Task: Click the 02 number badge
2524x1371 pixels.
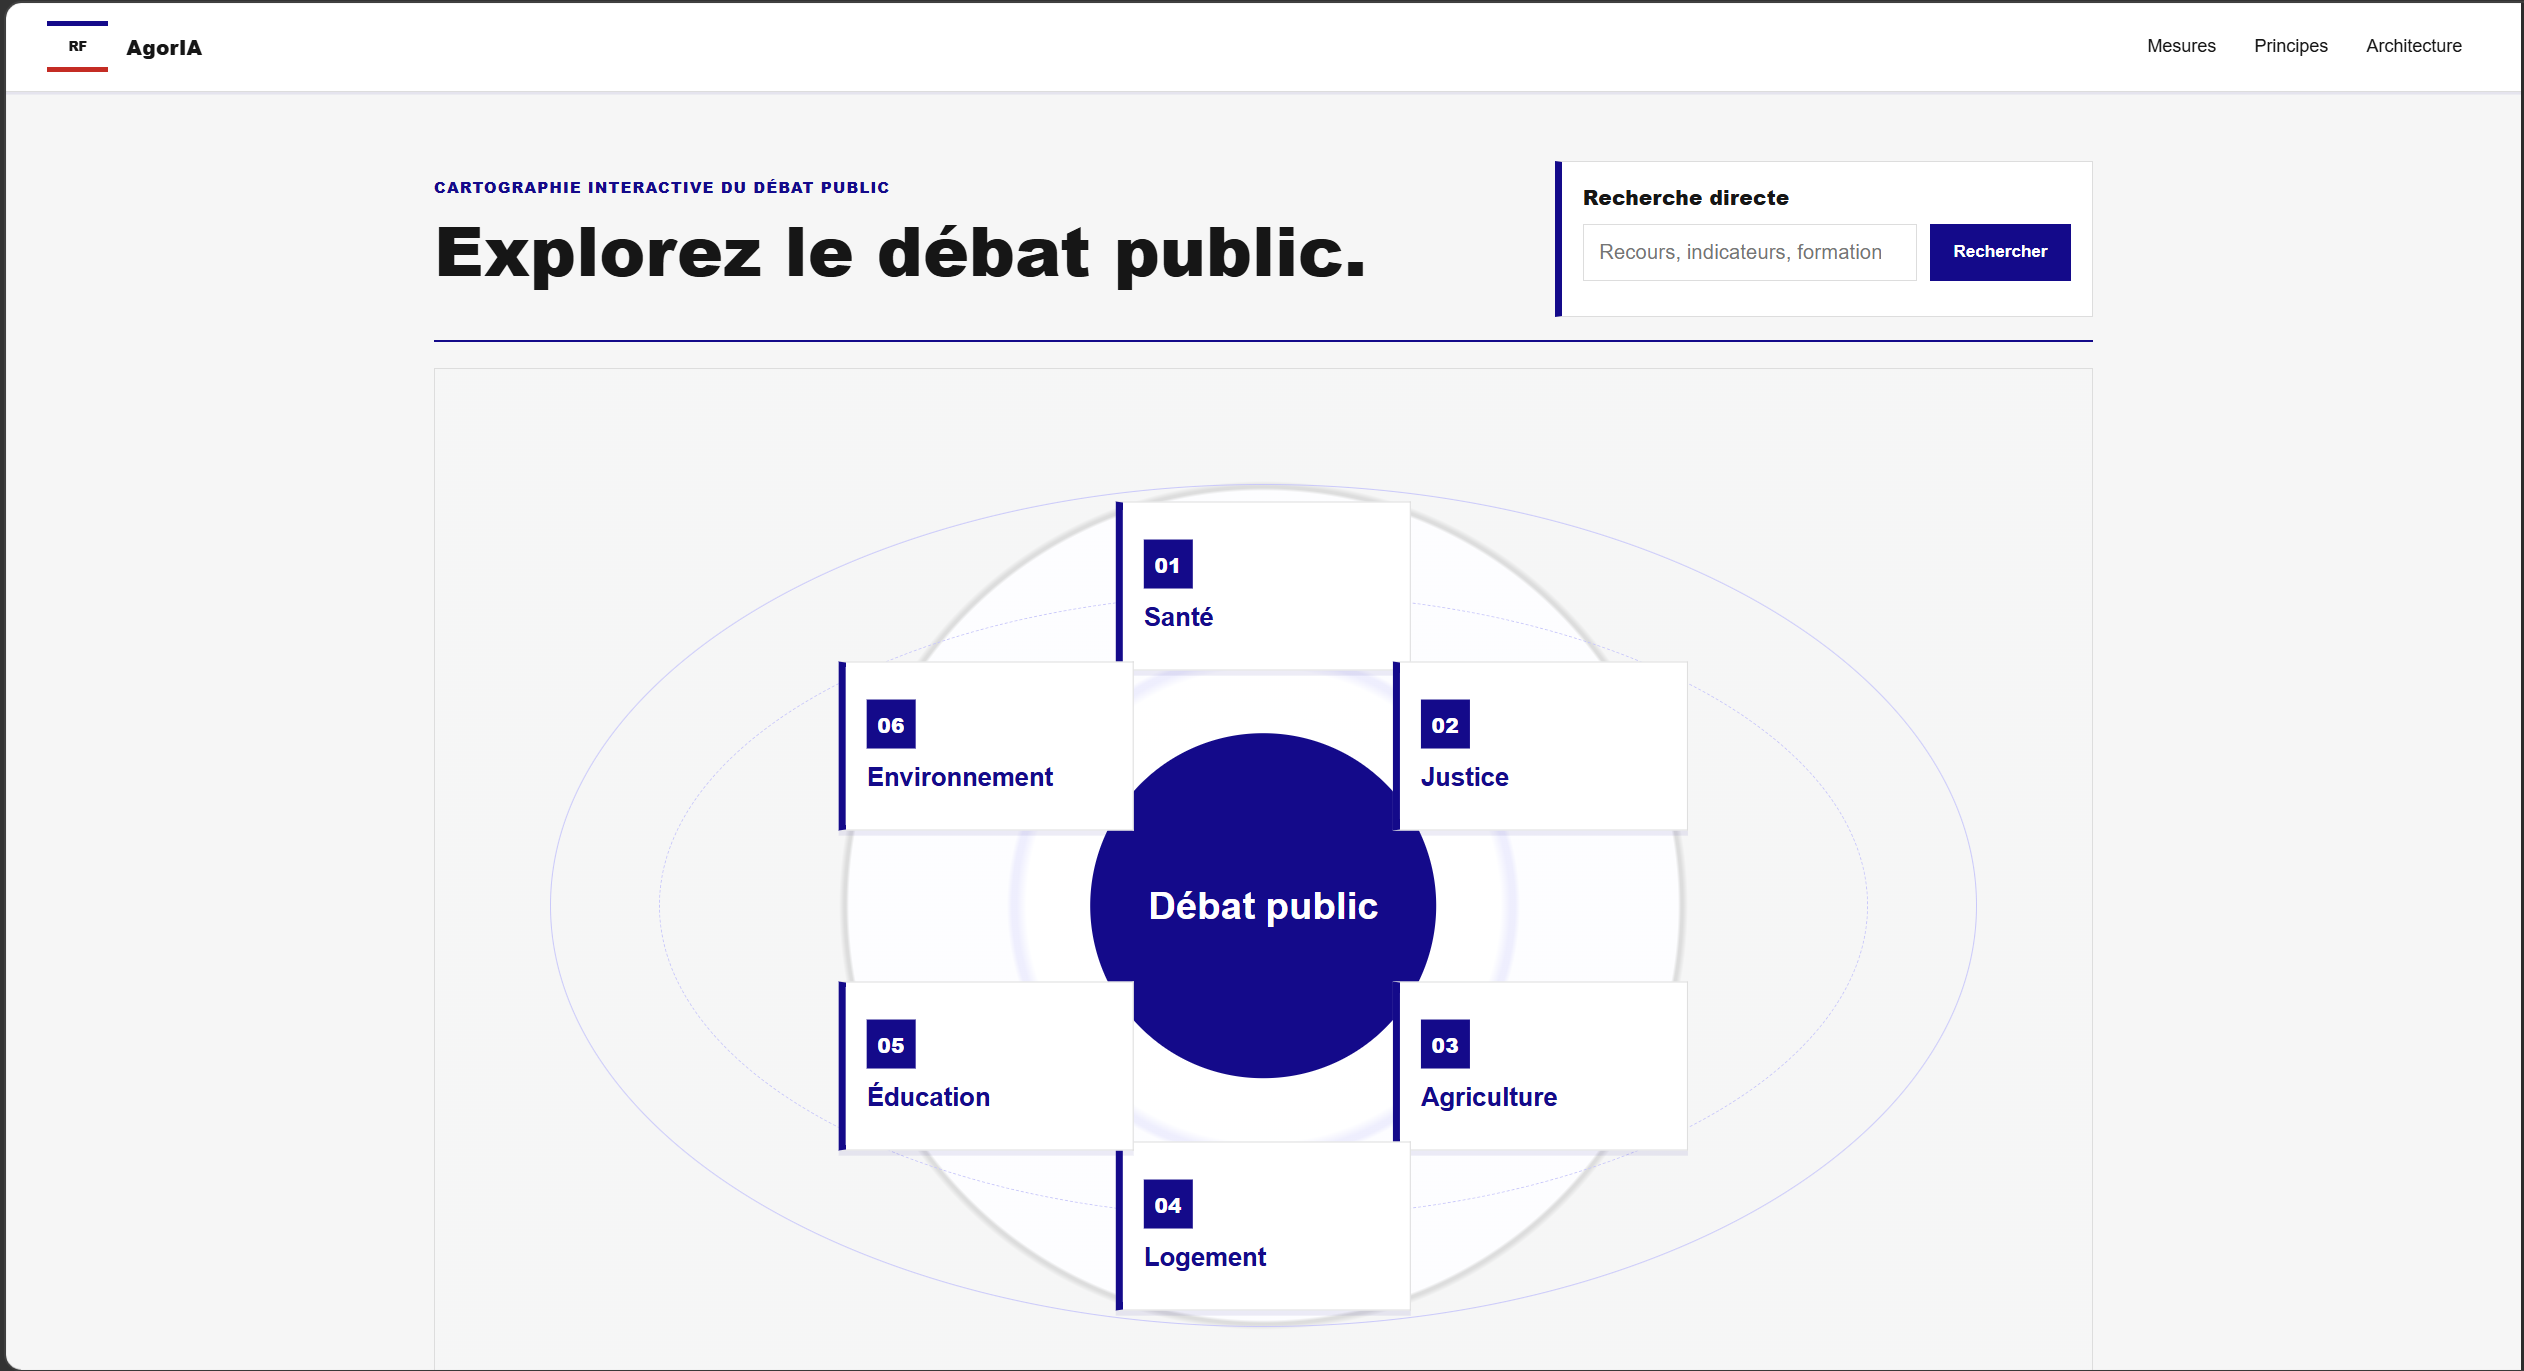Action: click(x=1445, y=724)
